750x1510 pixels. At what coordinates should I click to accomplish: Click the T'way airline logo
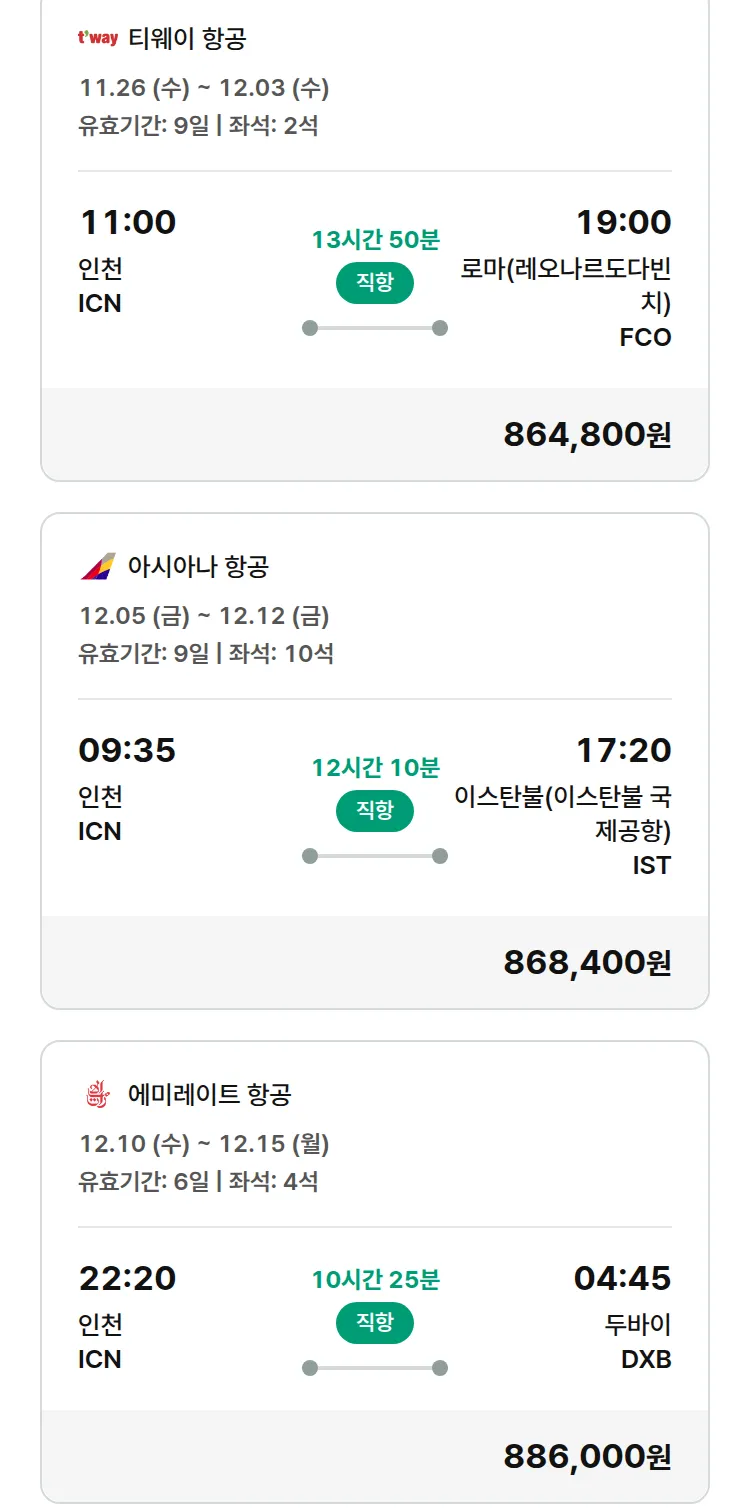pos(98,39)
